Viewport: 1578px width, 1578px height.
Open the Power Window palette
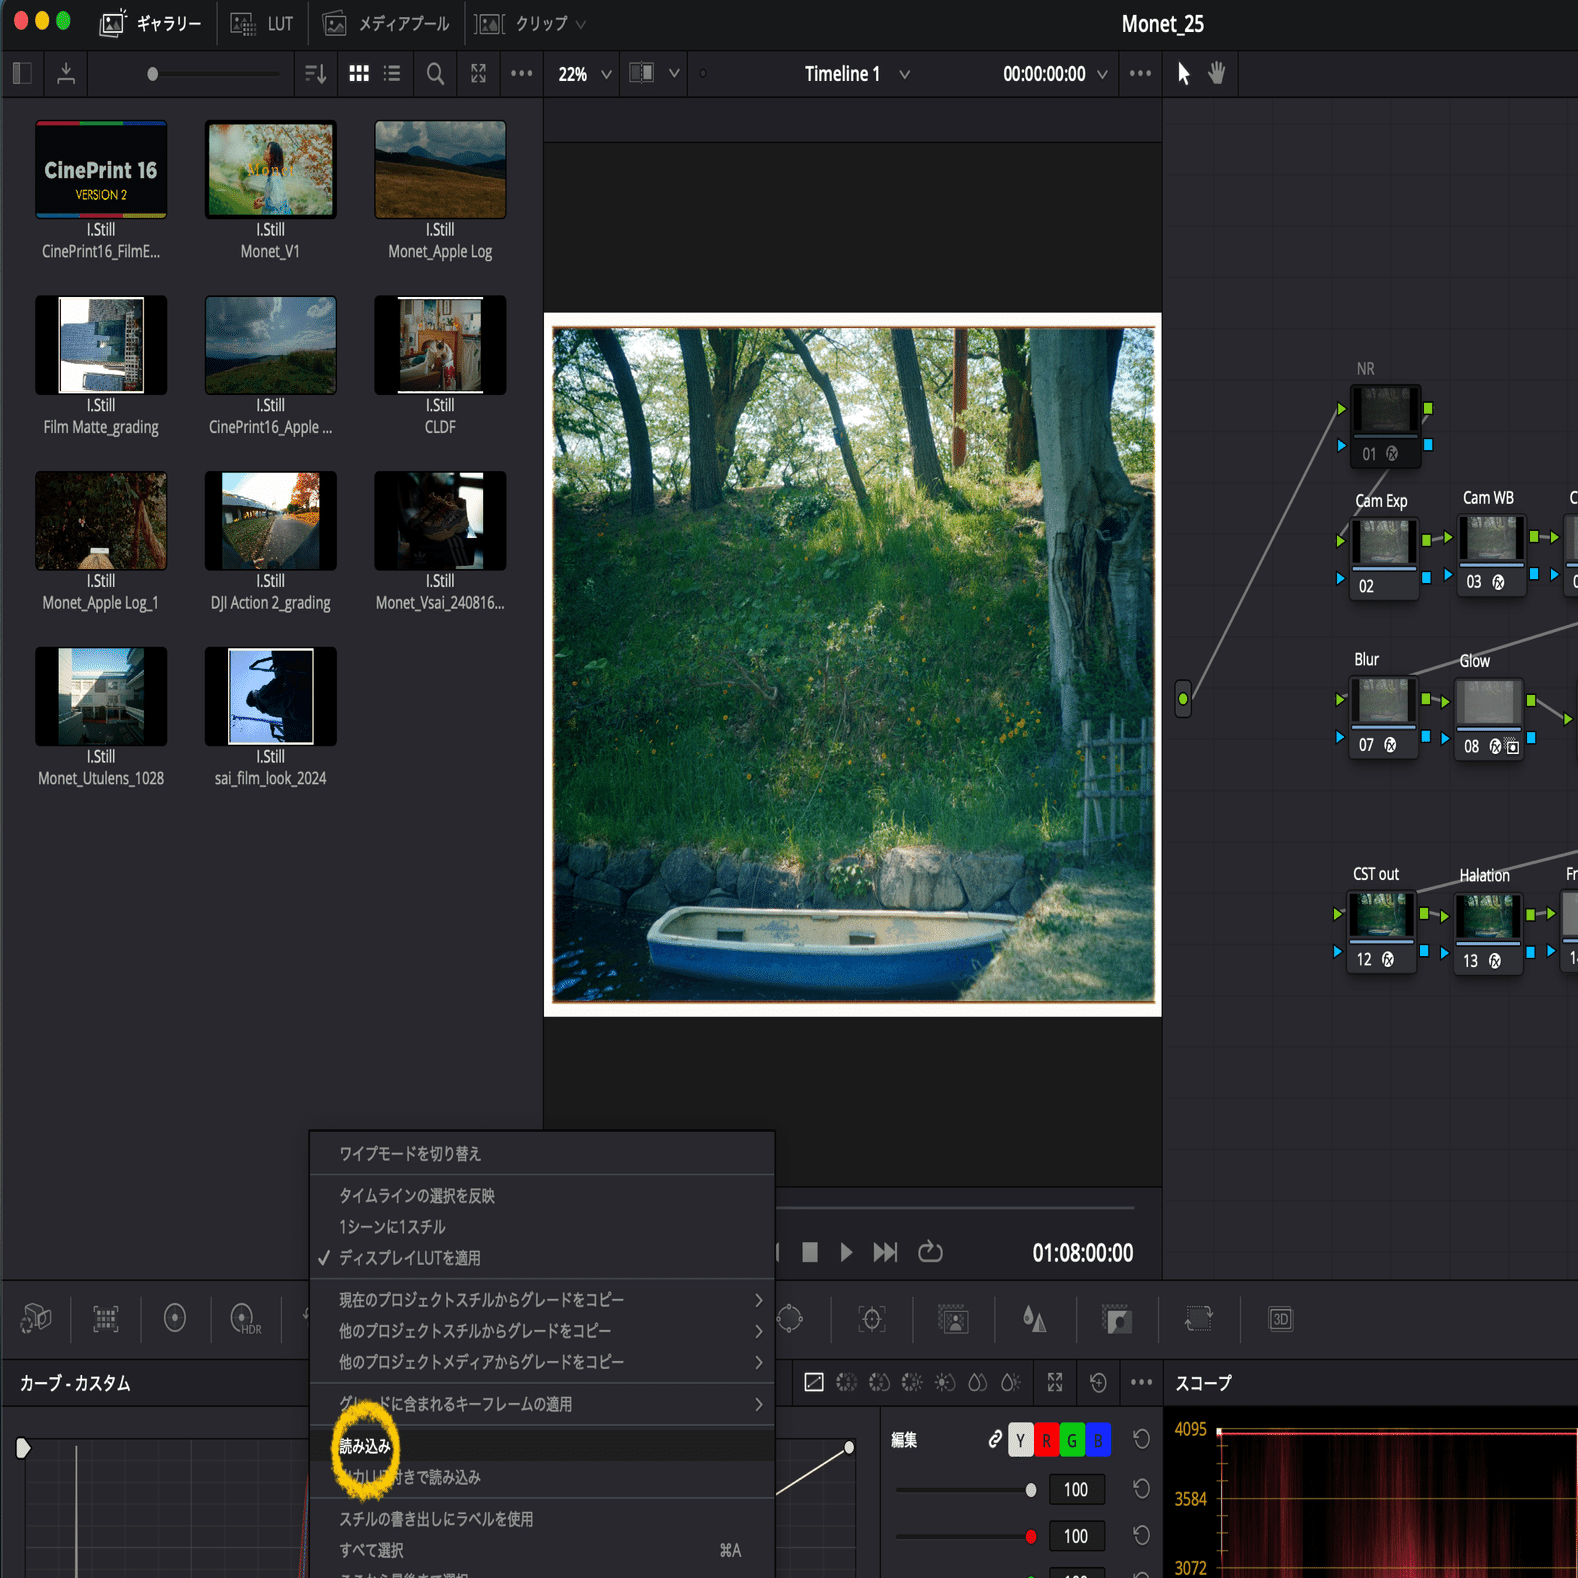coord(790,1319)
